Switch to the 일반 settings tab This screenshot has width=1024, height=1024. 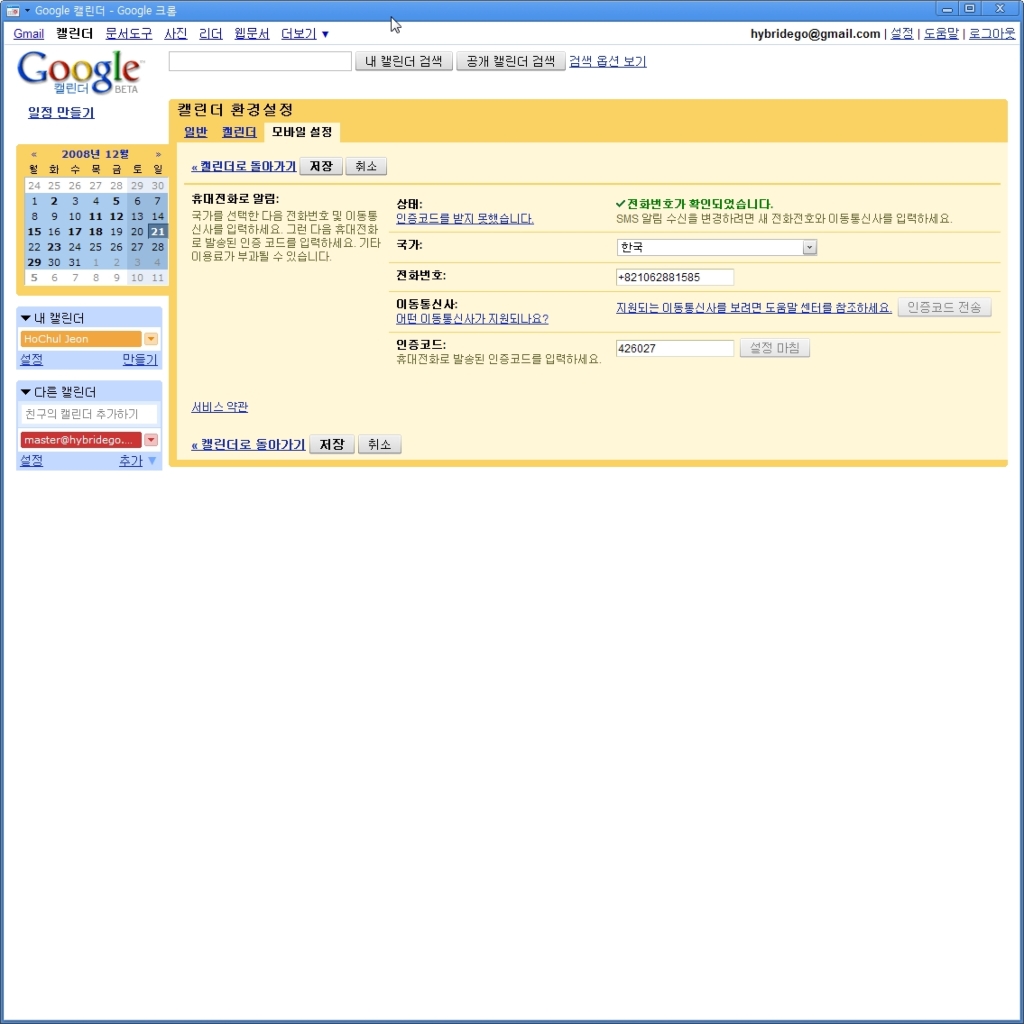pos(195,132)
